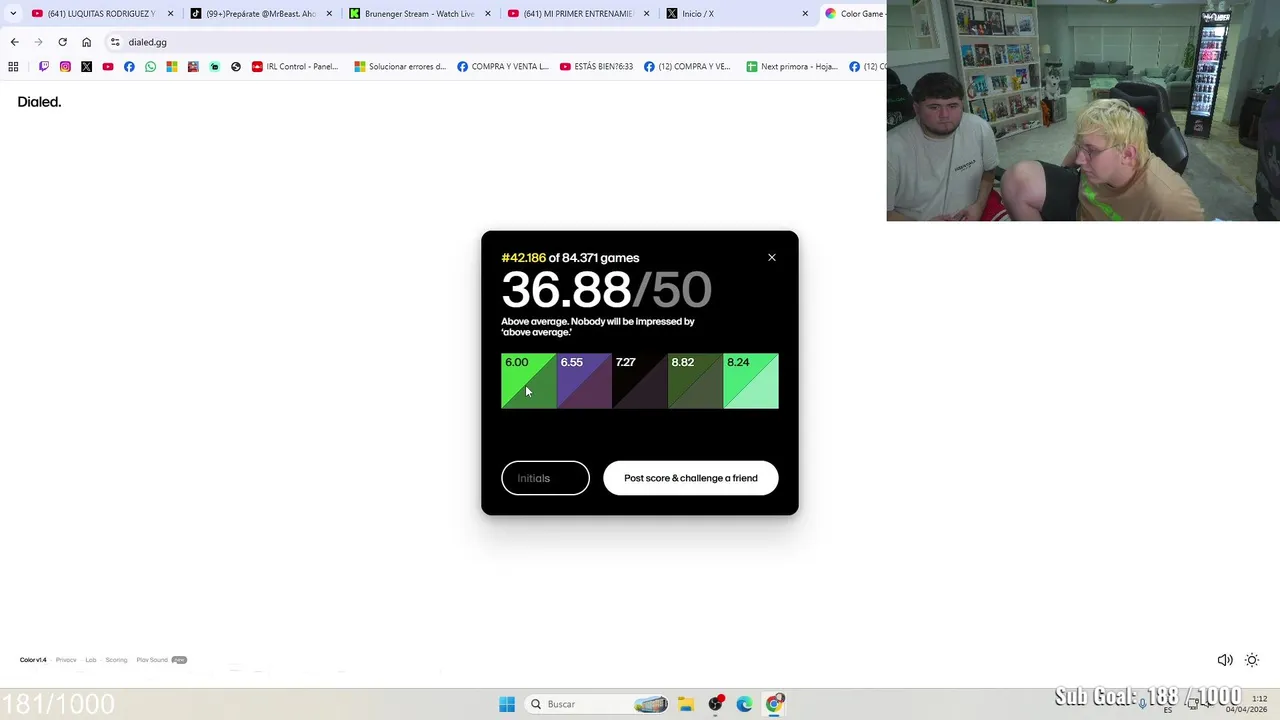Open the Next primora - Hoja bookmark
Viewport: 1280px width, 720px height.
coord(792,67)
